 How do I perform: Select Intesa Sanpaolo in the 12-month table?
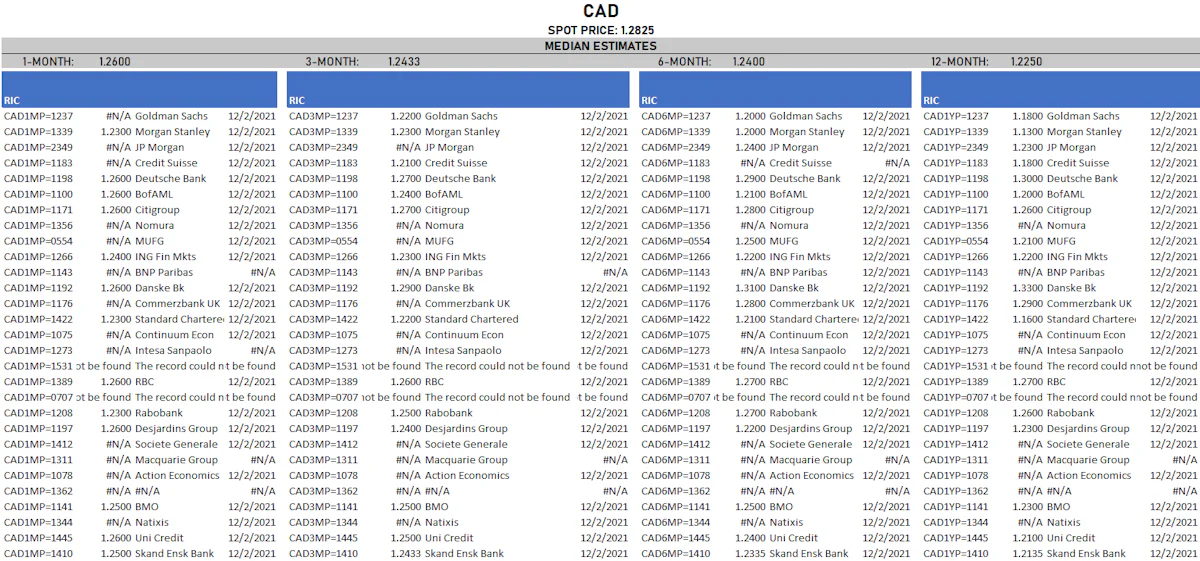[1085, 351]
